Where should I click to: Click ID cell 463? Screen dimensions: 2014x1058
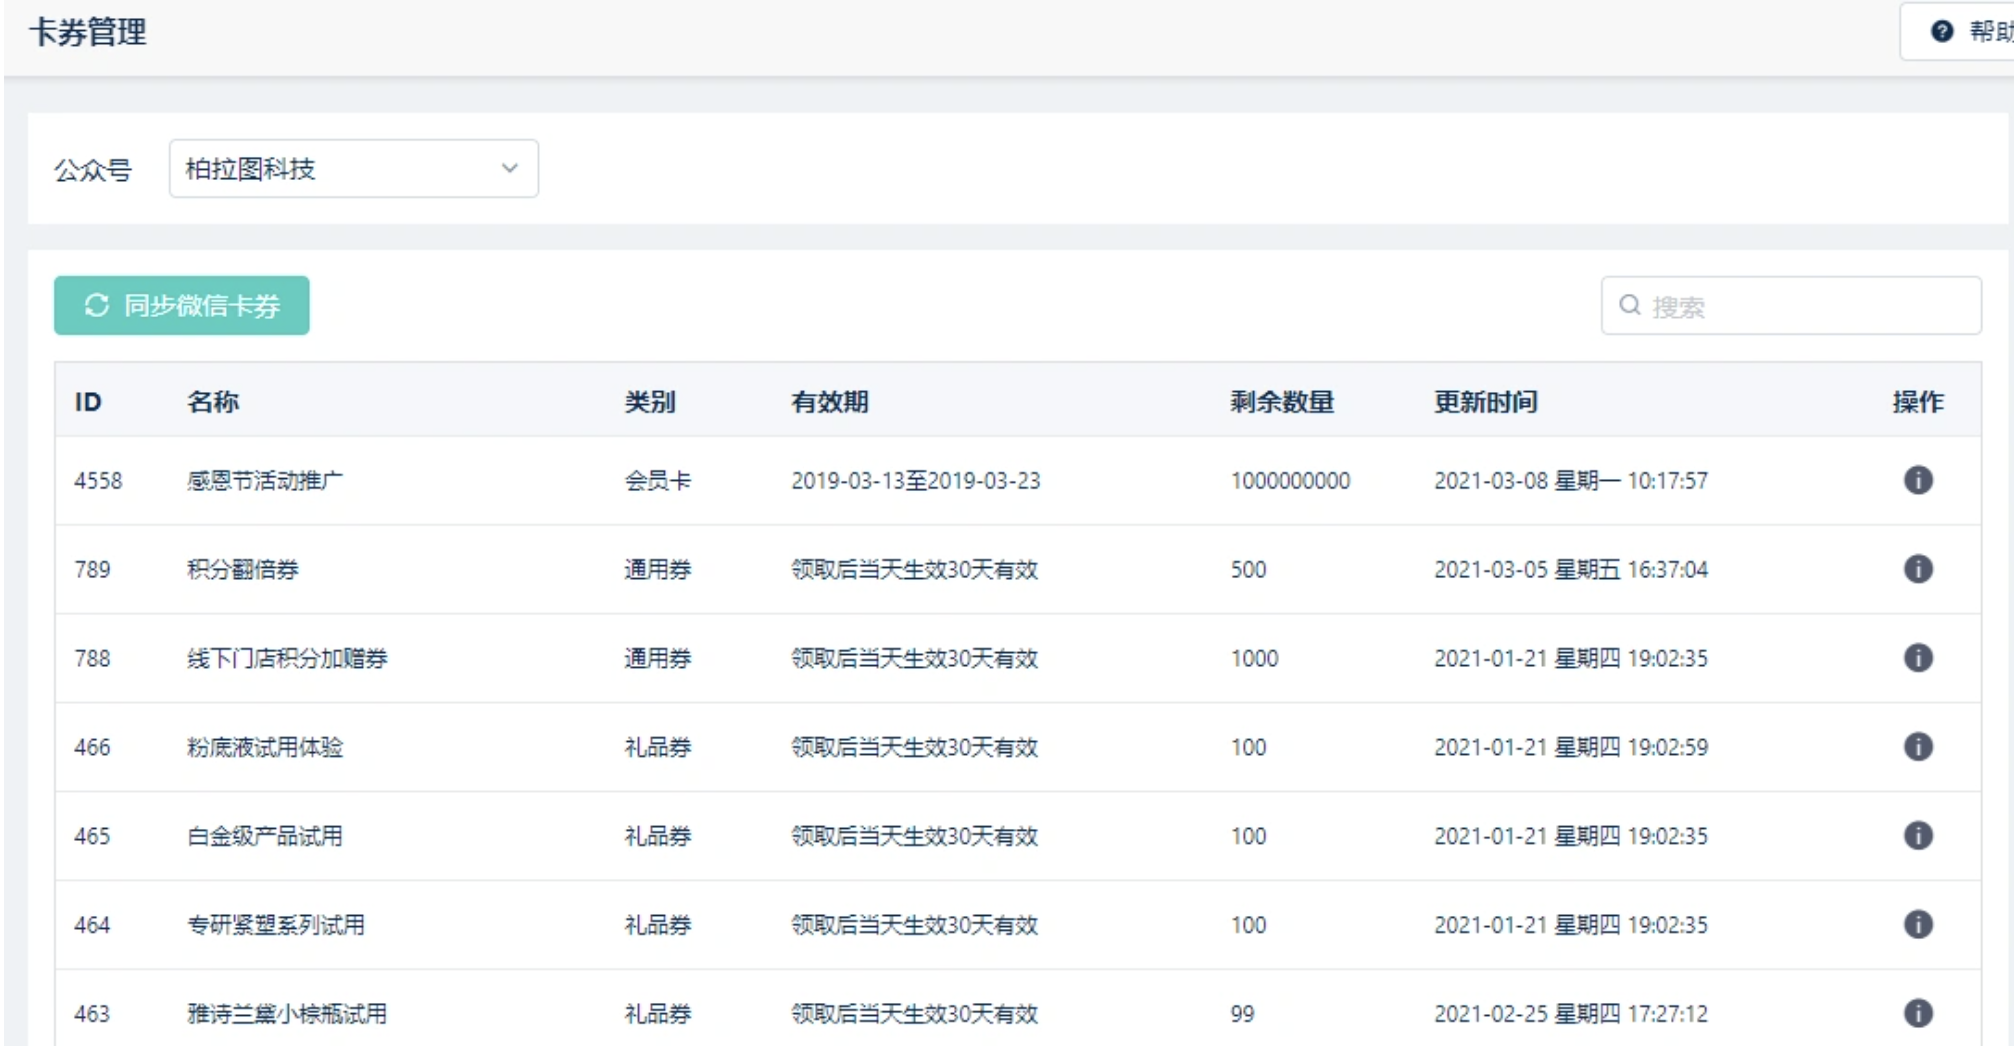click(x=92, y=1014)
